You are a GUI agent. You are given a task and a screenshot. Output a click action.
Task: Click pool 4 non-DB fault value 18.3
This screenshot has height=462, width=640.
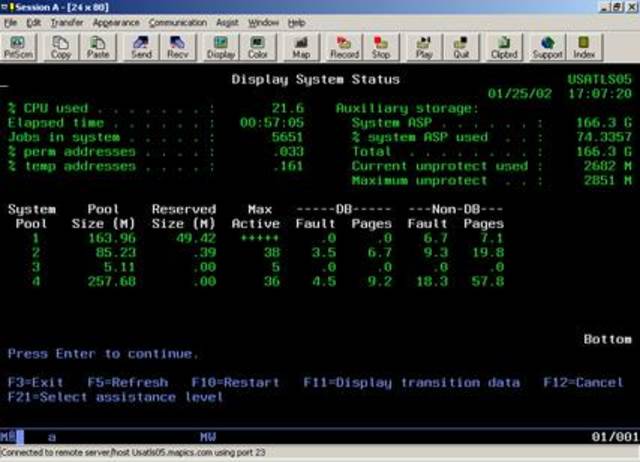coord(432,282)
